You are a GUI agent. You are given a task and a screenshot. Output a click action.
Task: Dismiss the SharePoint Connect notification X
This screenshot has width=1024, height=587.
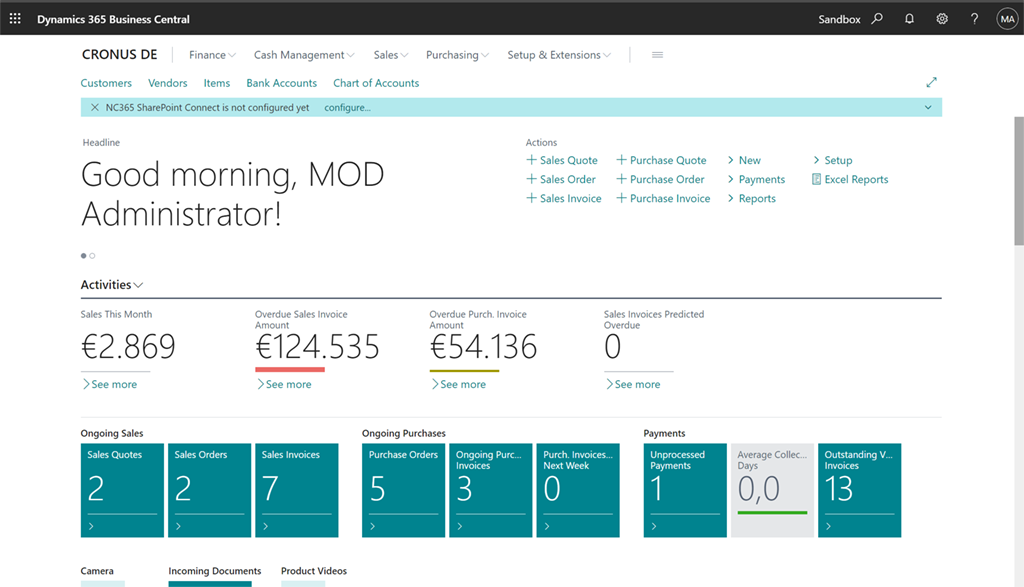pyautogui.click(x=95, y=107)
